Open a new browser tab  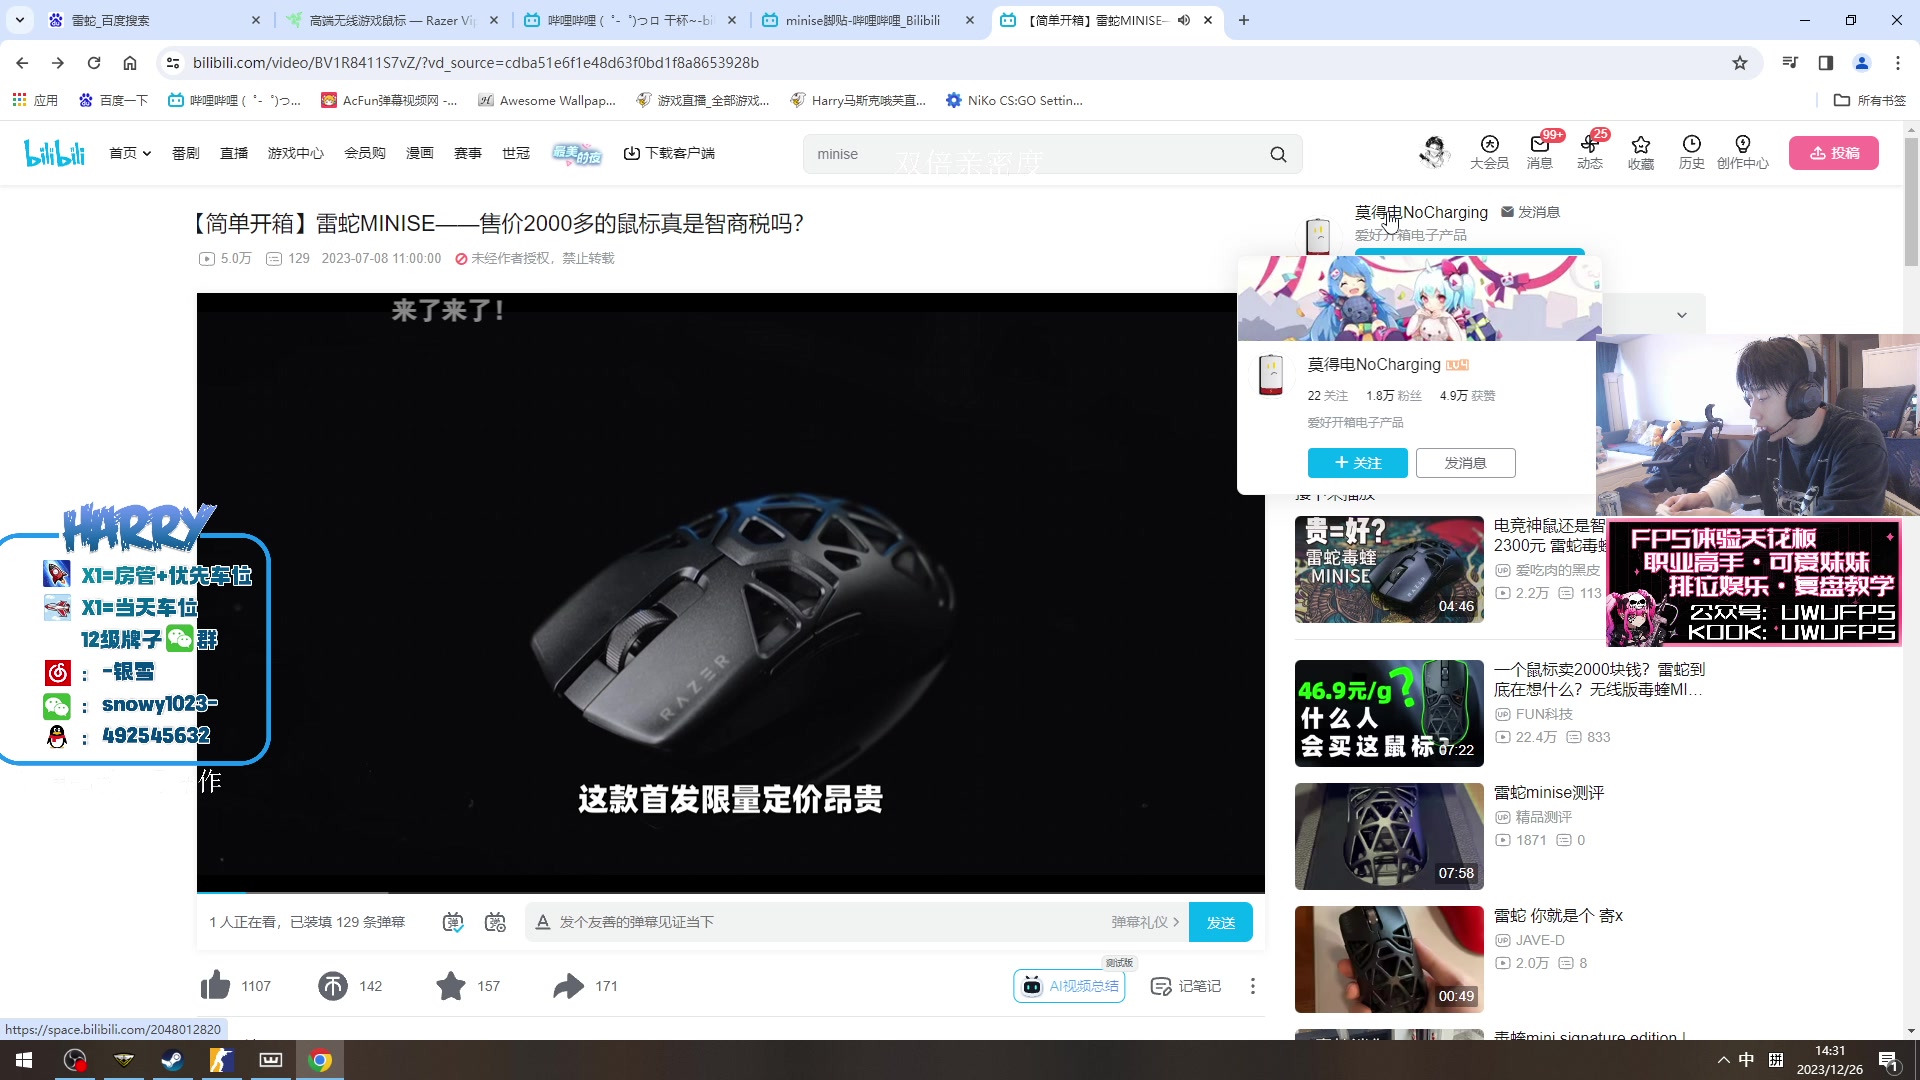coord(1244,20)
